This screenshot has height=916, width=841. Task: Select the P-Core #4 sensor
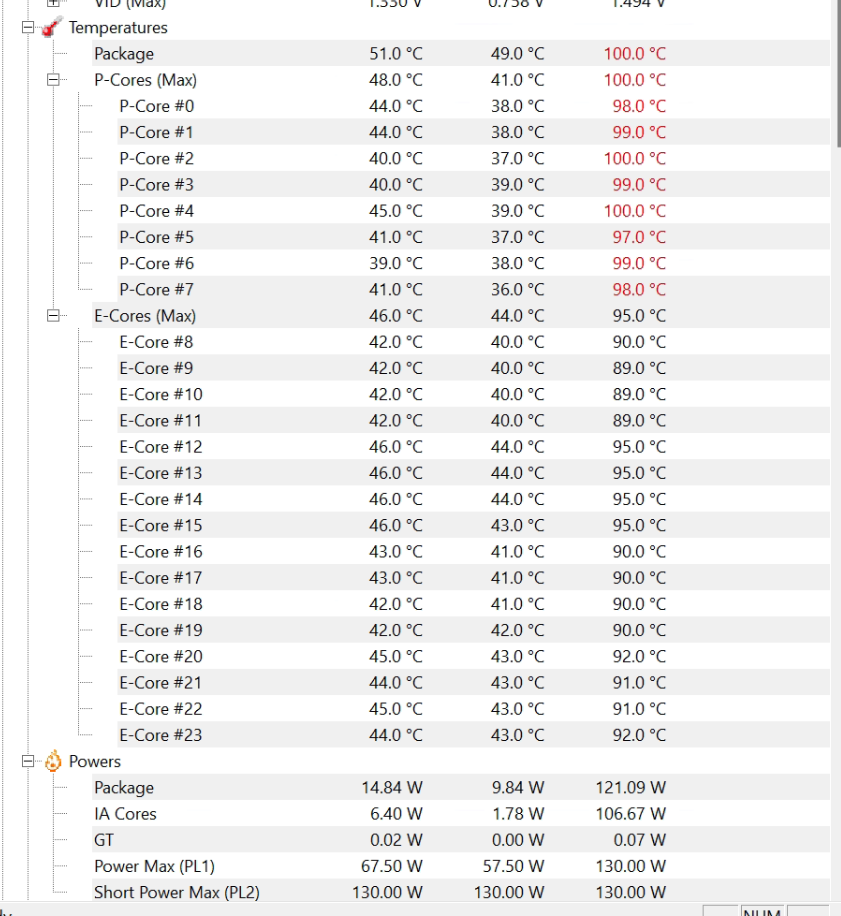point(156,211)
